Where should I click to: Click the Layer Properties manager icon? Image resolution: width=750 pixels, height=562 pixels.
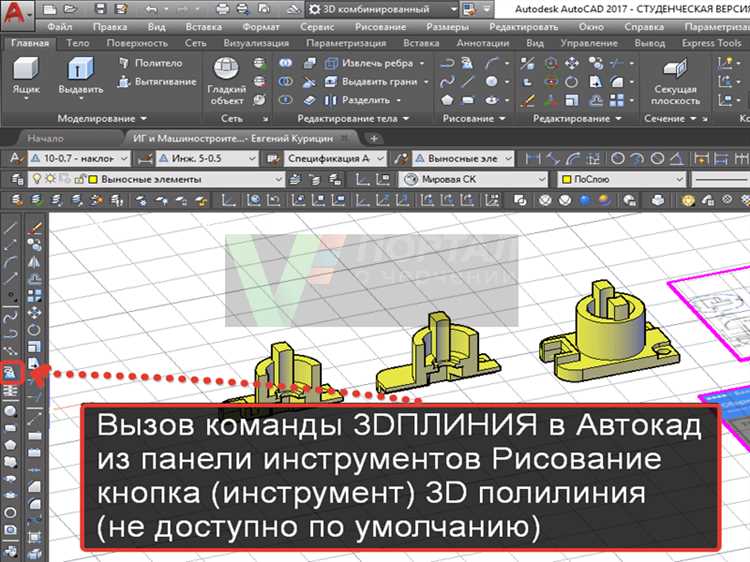[17, 179]
